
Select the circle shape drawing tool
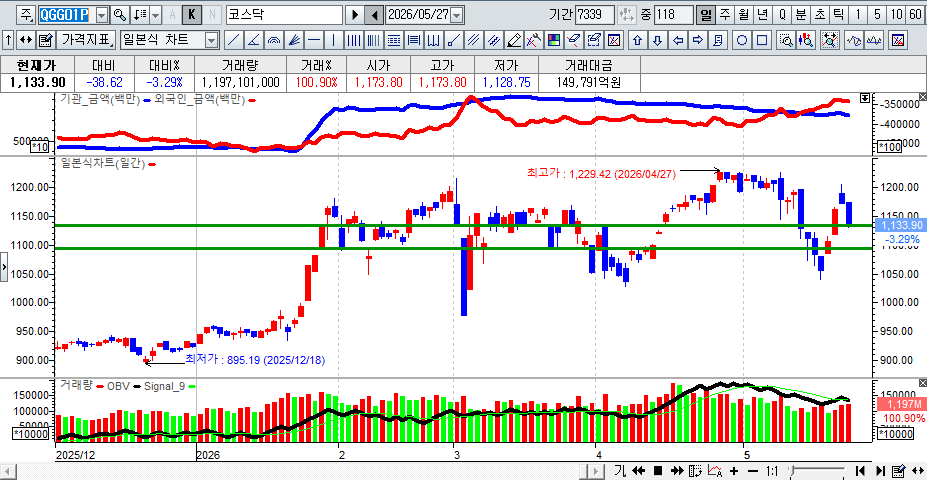pos(743,40)
